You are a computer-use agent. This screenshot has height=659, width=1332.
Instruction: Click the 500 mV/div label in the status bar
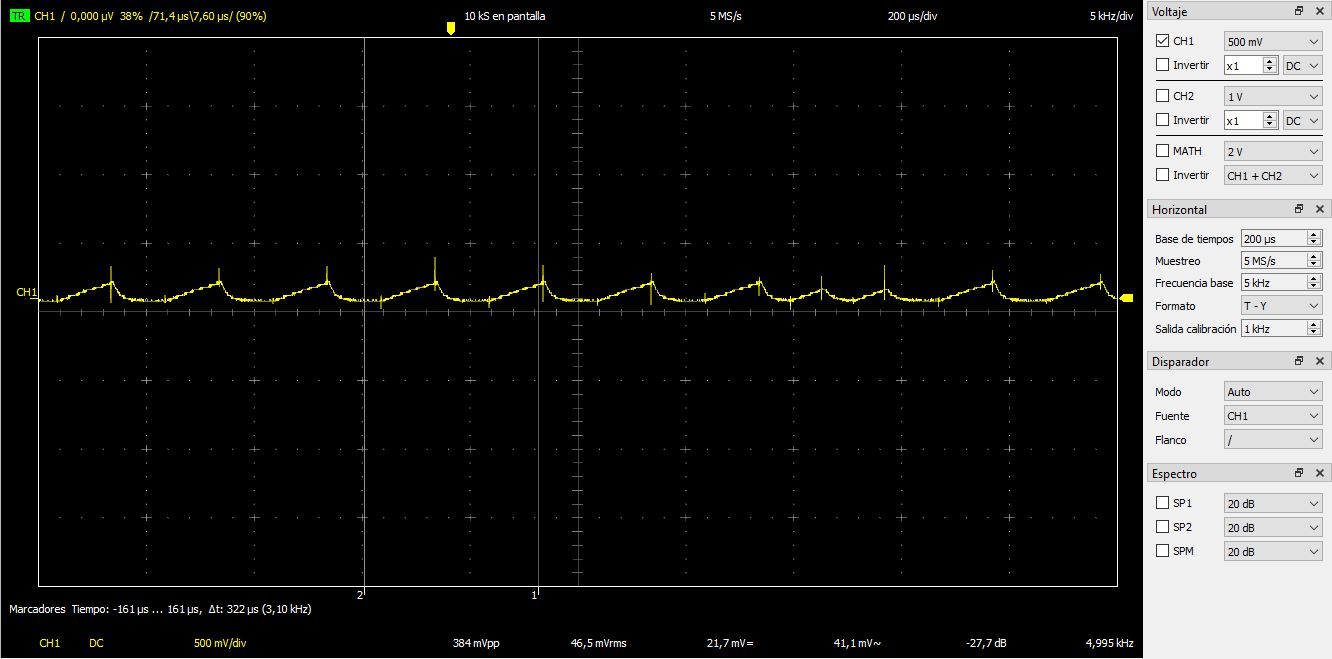point(219,643)
